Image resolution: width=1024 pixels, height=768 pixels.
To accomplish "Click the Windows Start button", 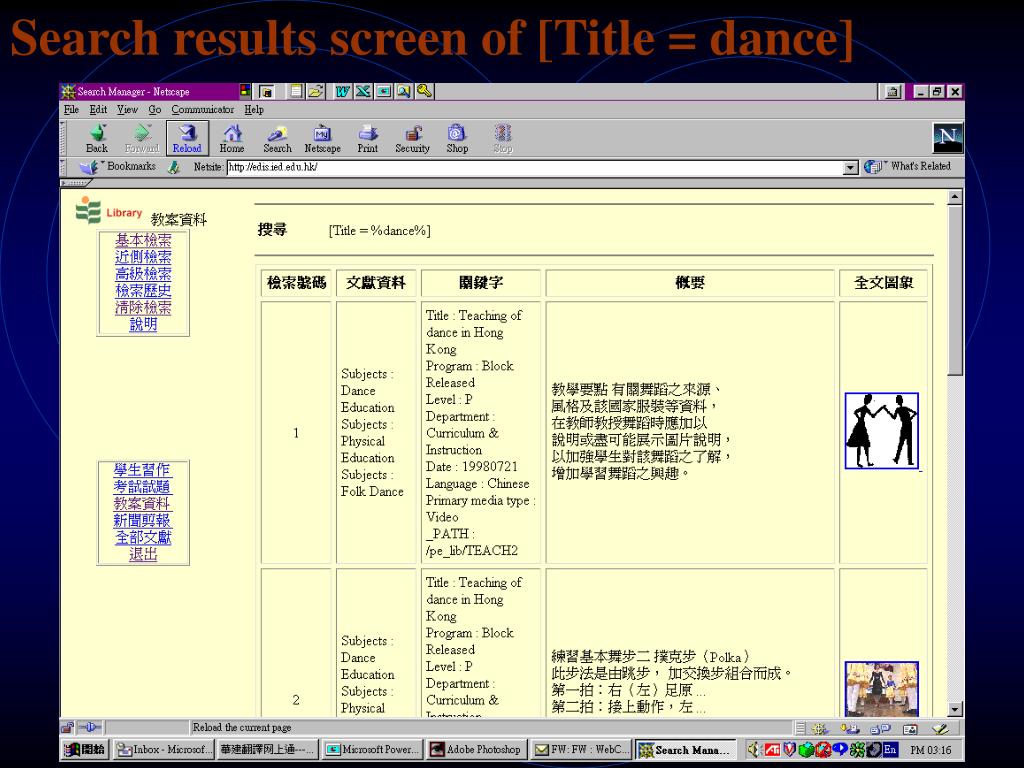I will (x=86, y=750).
